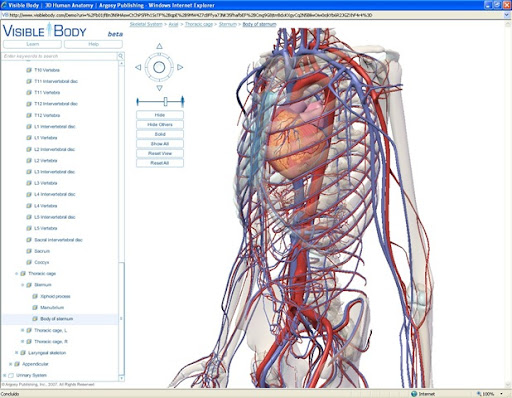Collapse the Sternum tree node
The image size is (512, 398).
pyautogui.click(x=22, y=285)
